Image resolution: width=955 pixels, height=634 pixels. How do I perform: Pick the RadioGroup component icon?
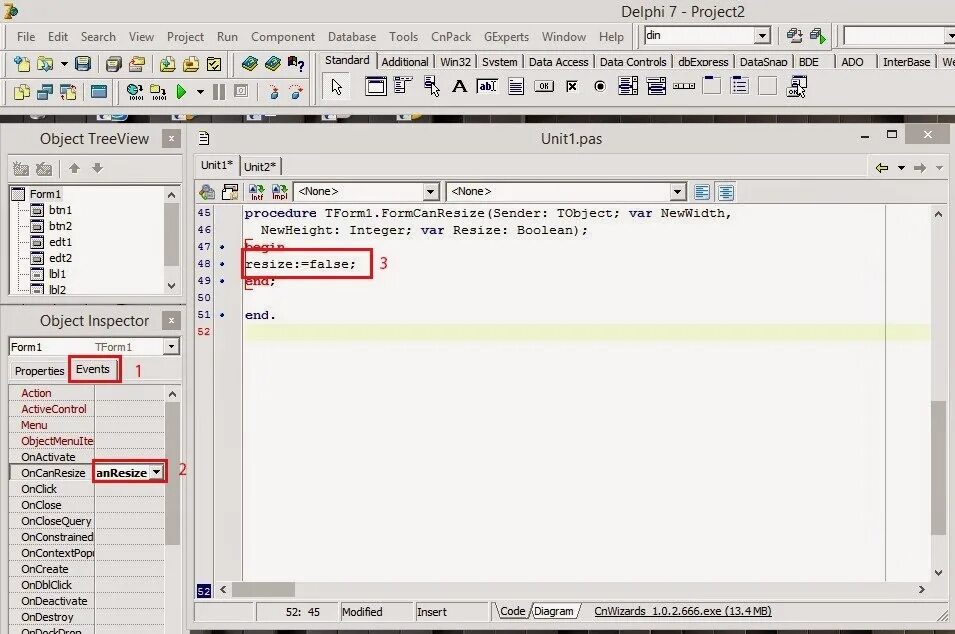point(739,85)
